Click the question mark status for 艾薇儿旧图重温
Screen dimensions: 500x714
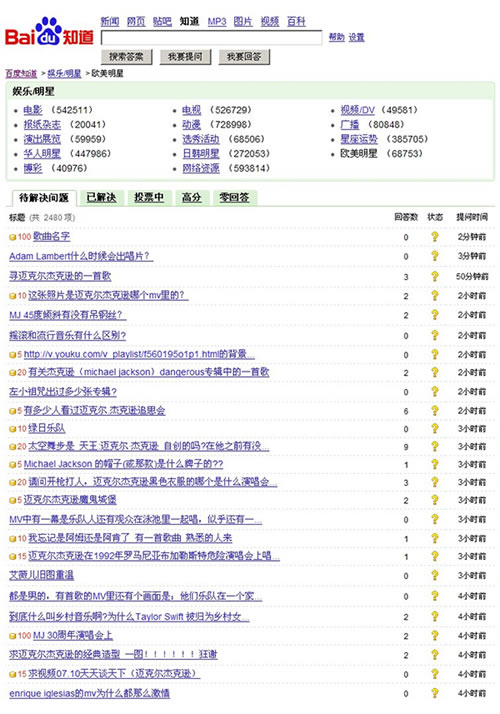pos(435,575)
